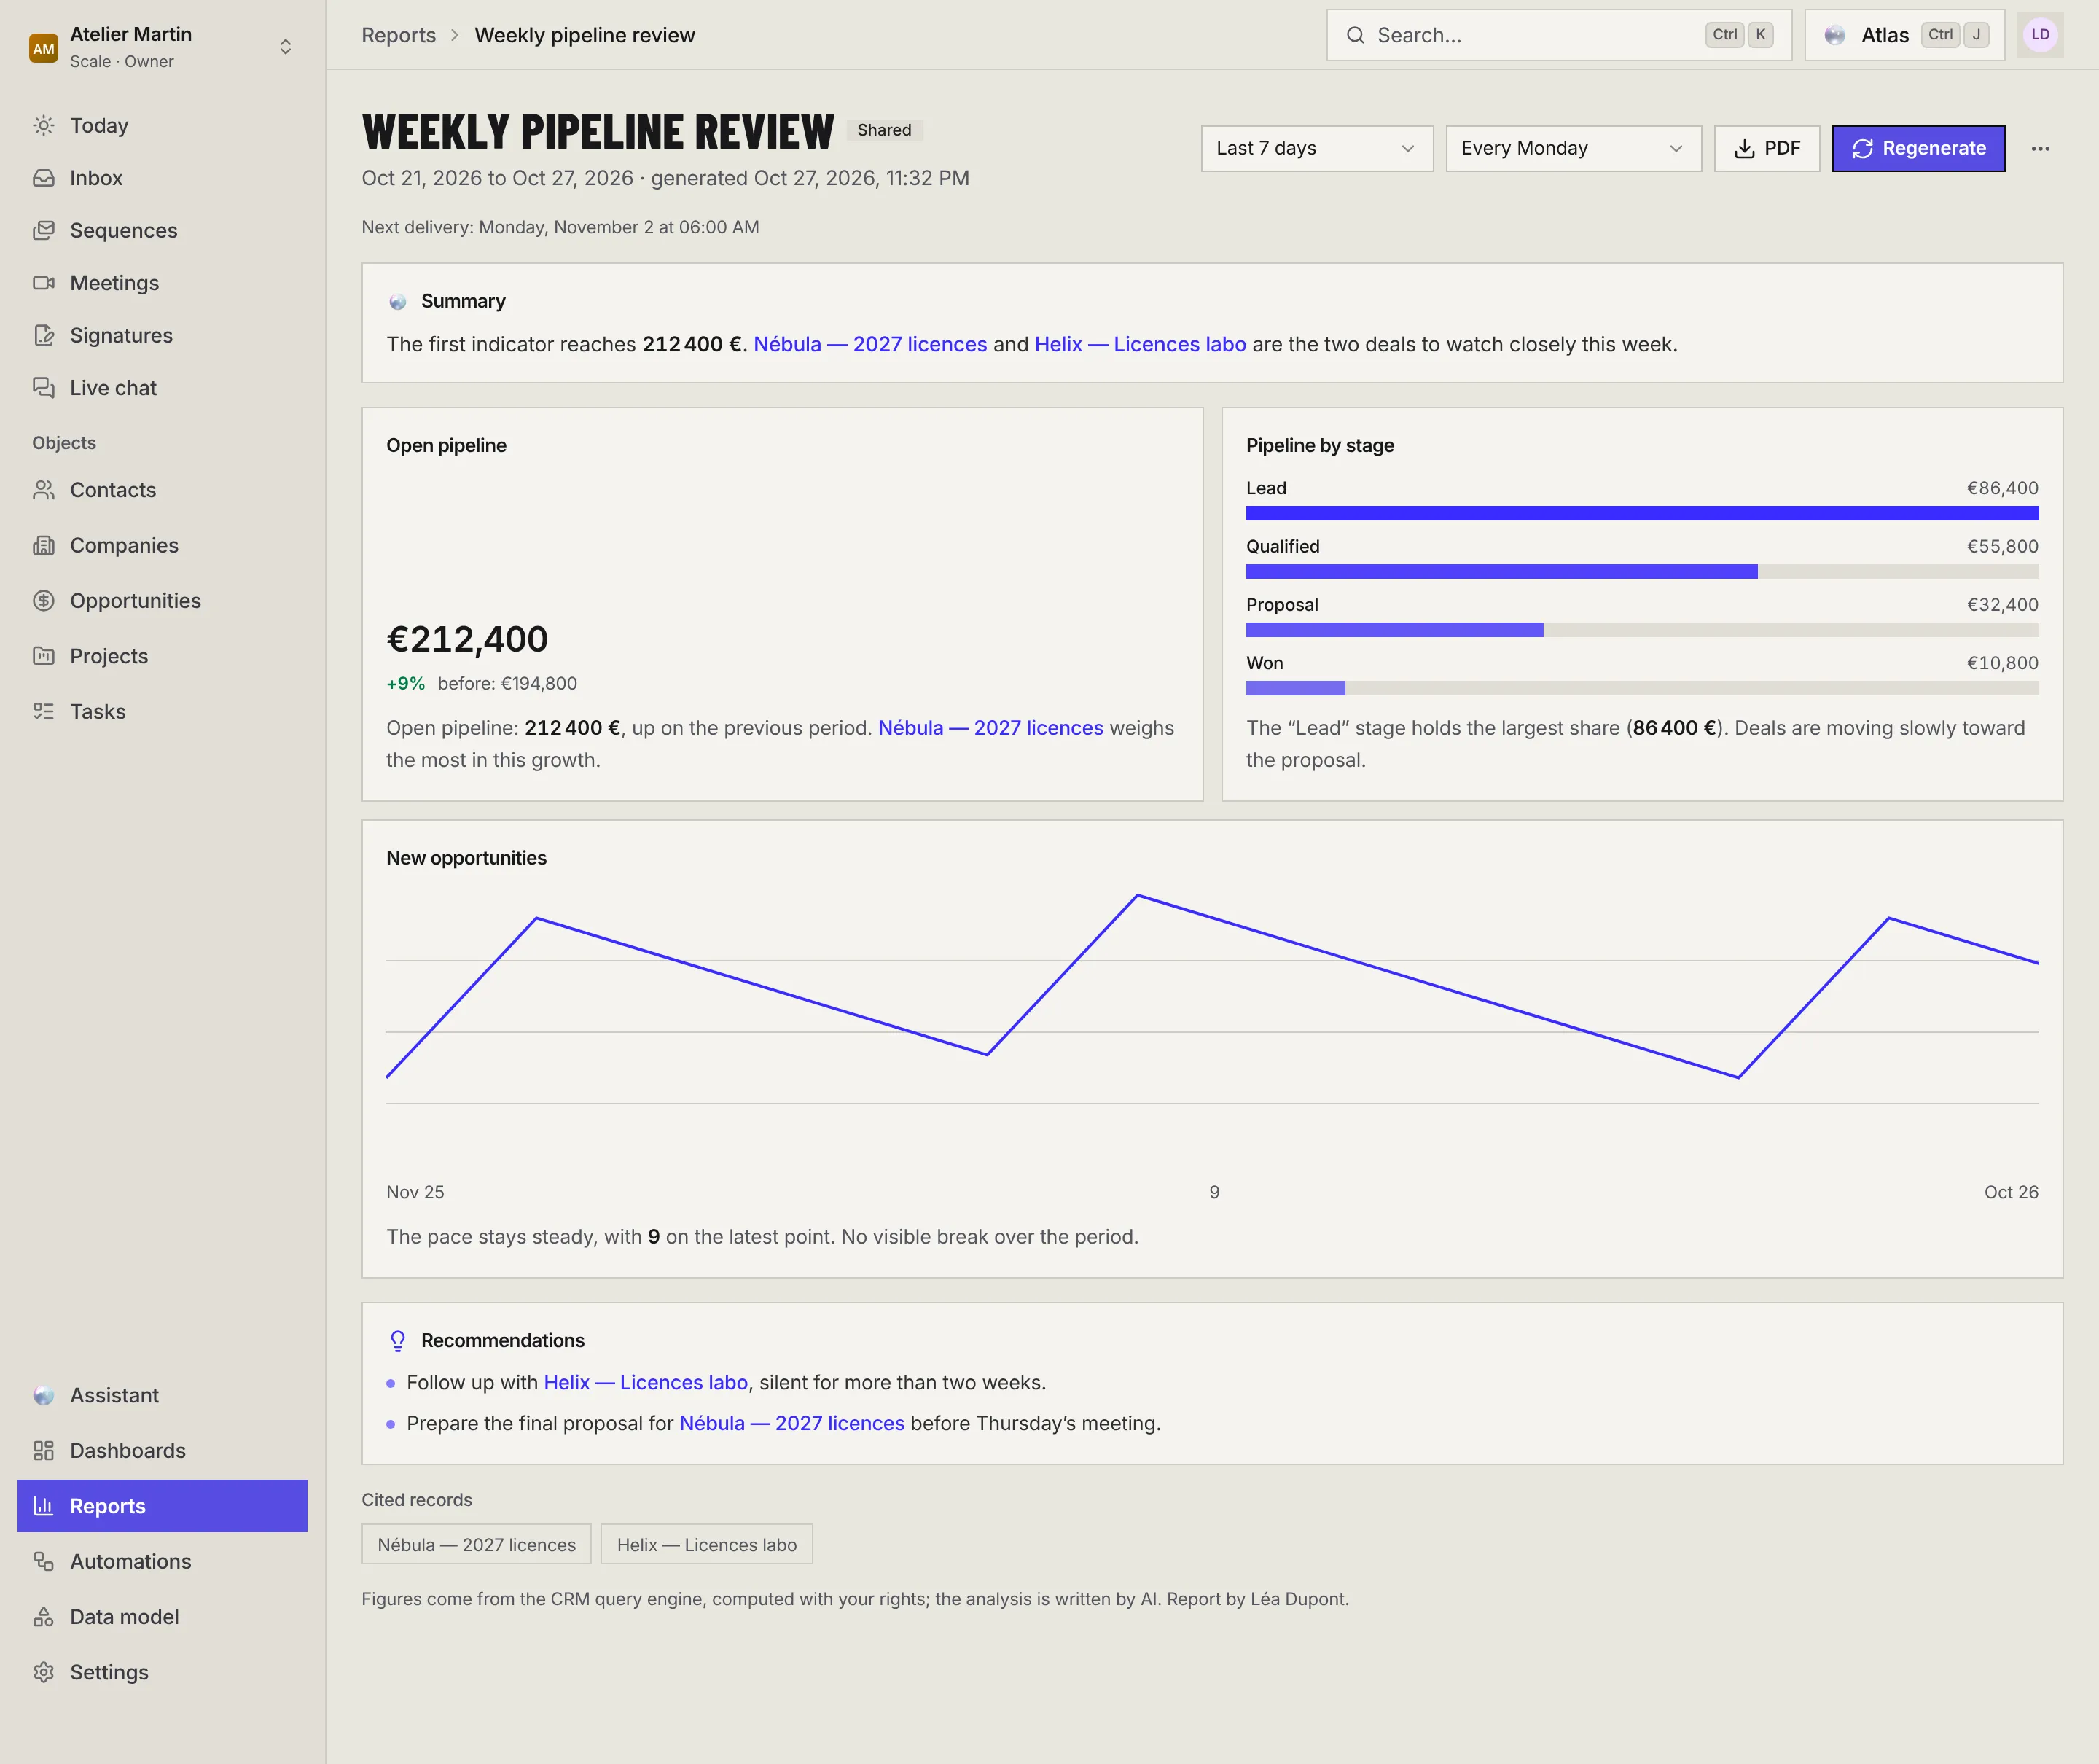Image resolution: width=2099 pixels, height=1764 pixels.
Task: Open Today from the sidebar
Action: pyautogui.click(x=162, y=125)
